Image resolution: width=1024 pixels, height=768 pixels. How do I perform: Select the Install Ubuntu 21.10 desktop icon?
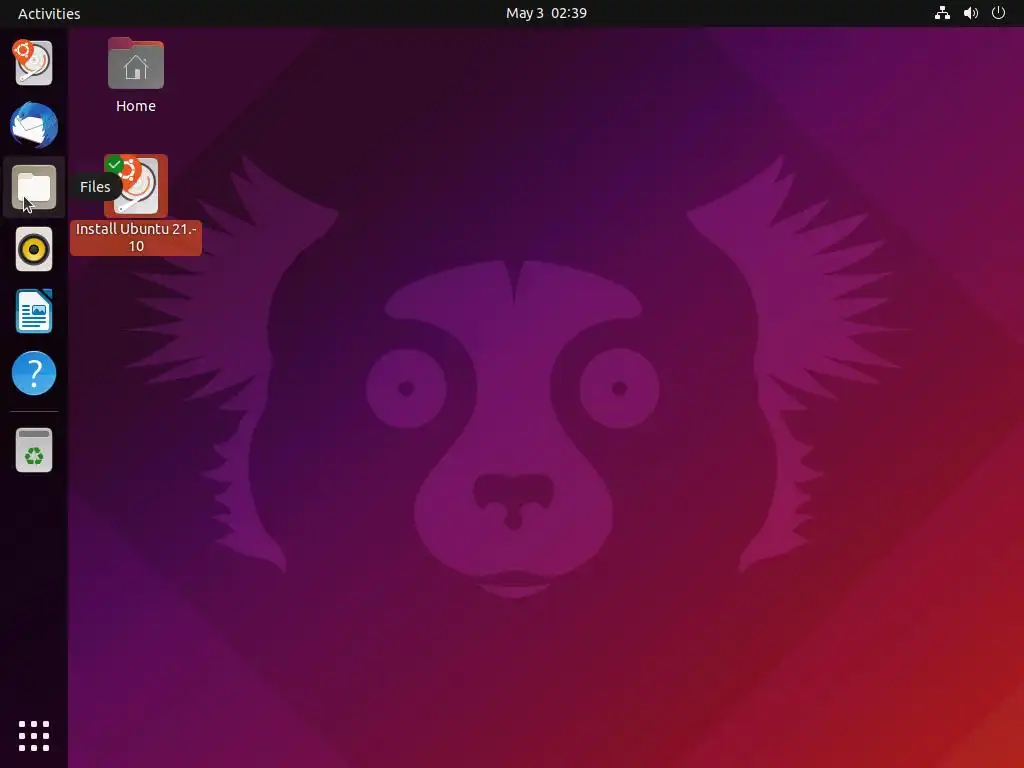(x=136, y=186)
